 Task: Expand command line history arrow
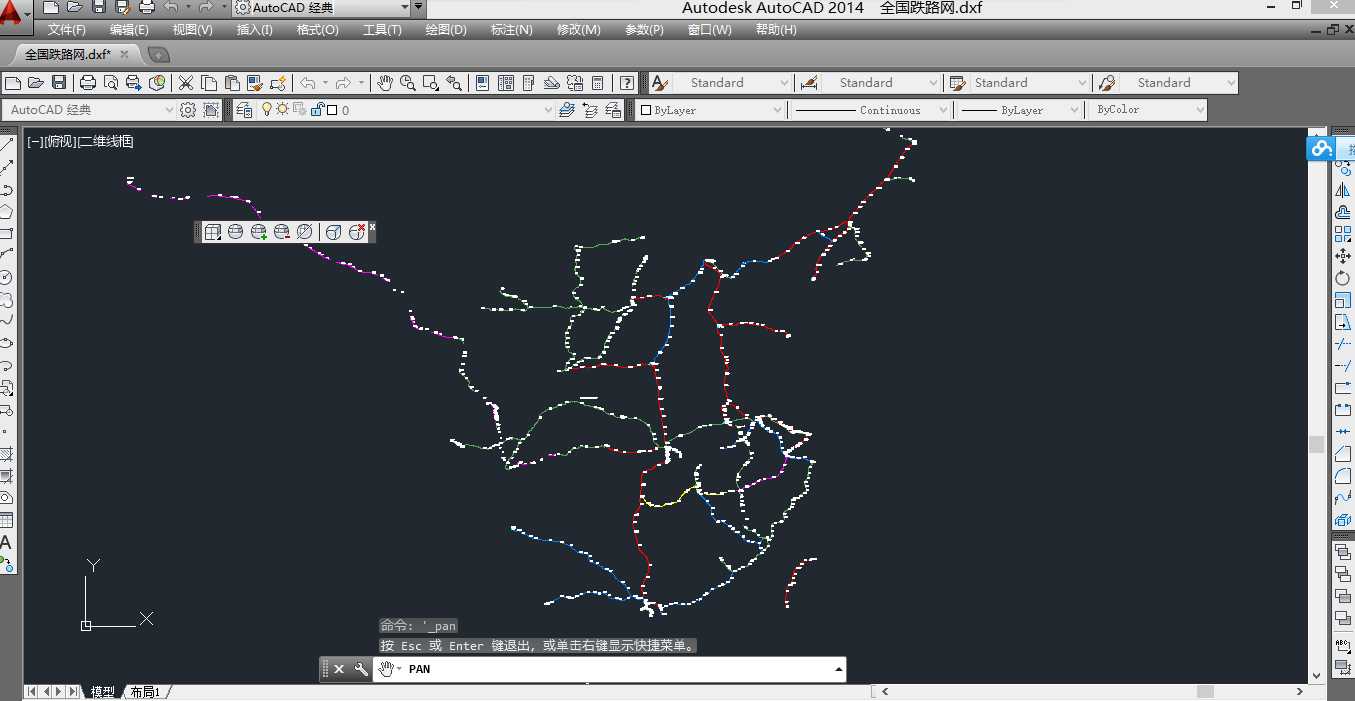[x=838, y=669]
